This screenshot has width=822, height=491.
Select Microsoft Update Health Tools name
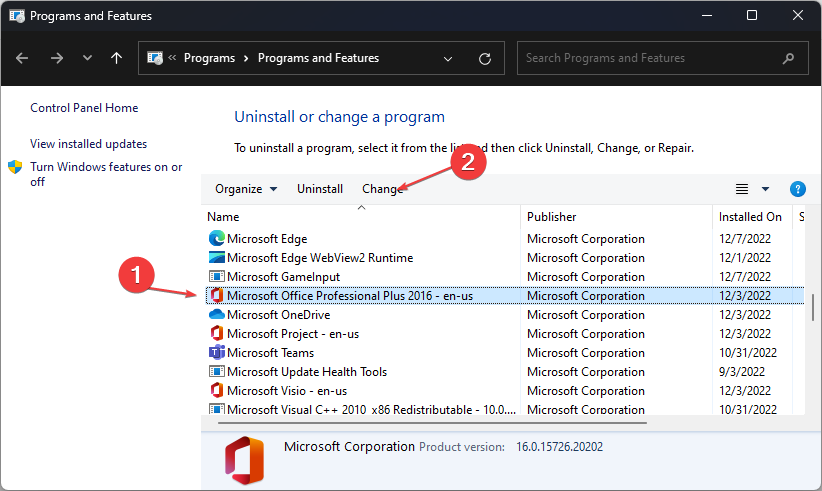point(307,372)
